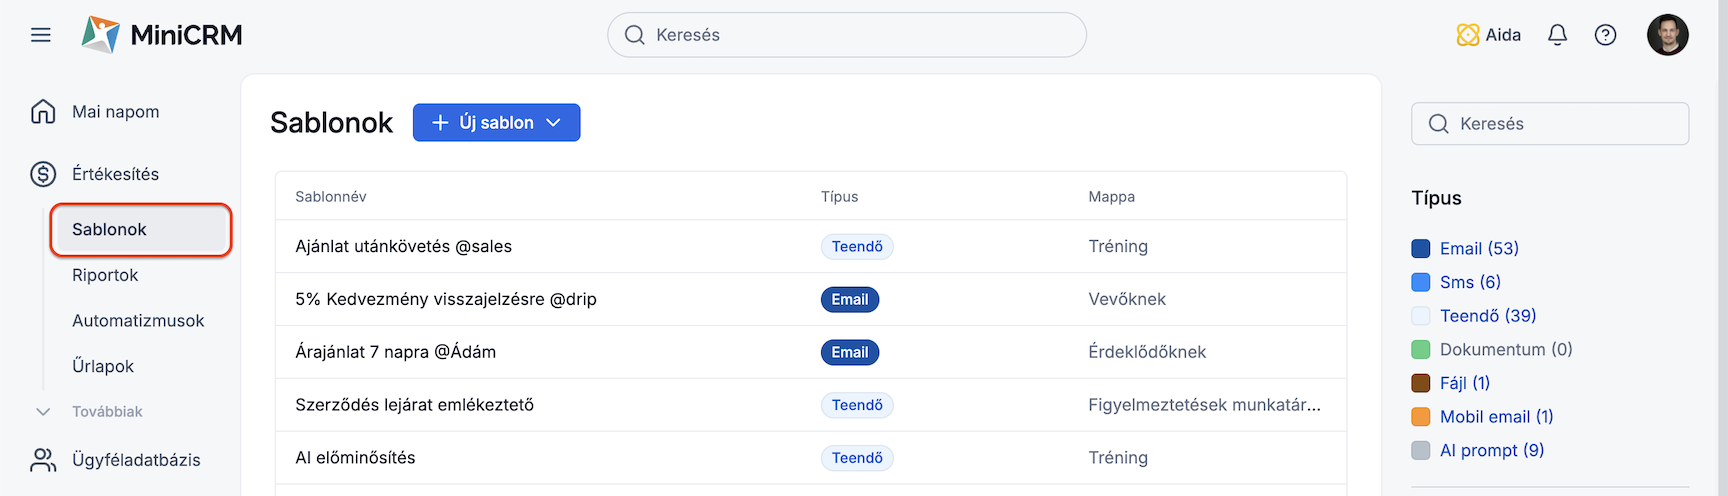Viewport: 1728px width, 496px height.
Task: Expand the Továbbiak section chevron
Action: pyautogui.click(x=43, y=412)
